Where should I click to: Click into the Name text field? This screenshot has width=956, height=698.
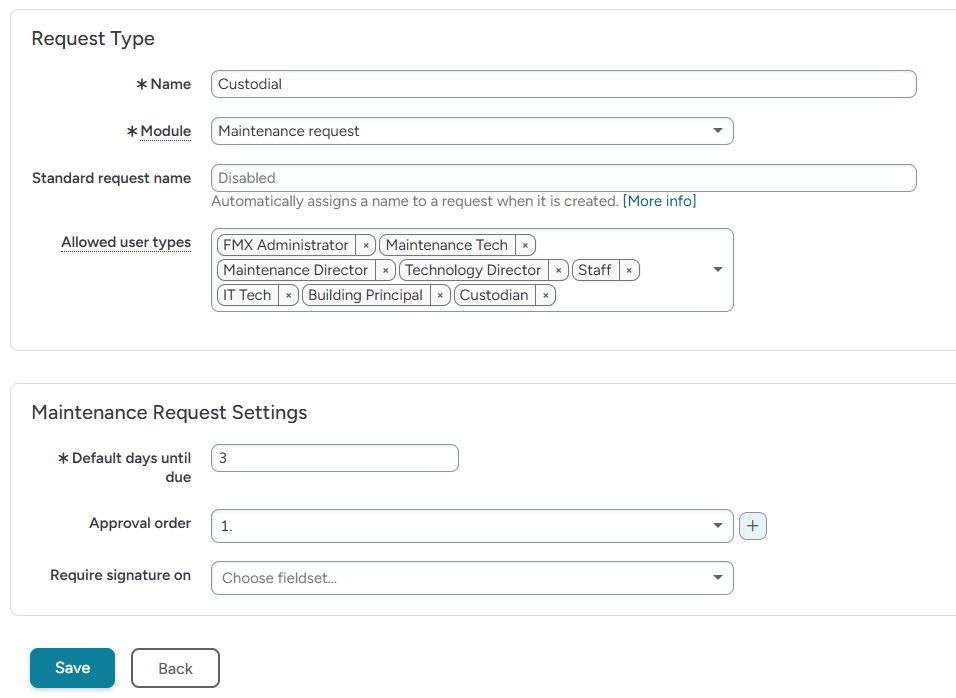coord(563,84)
